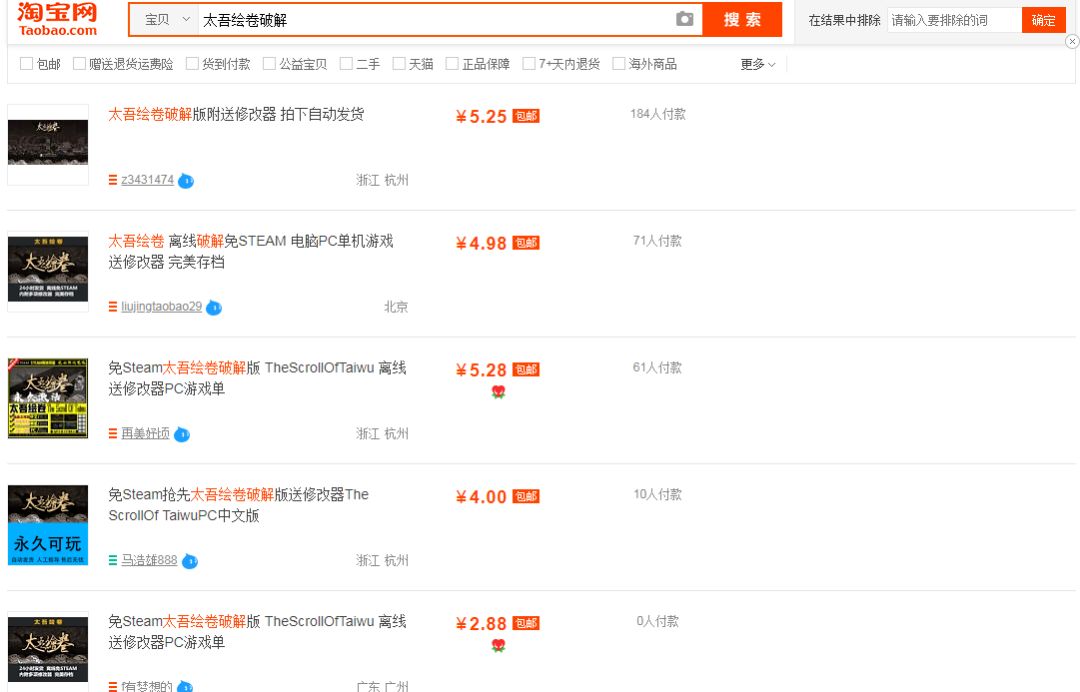Click blue badge next to 马浩雄888
The height and width of the screenshot is (692, 1080).
189,561
